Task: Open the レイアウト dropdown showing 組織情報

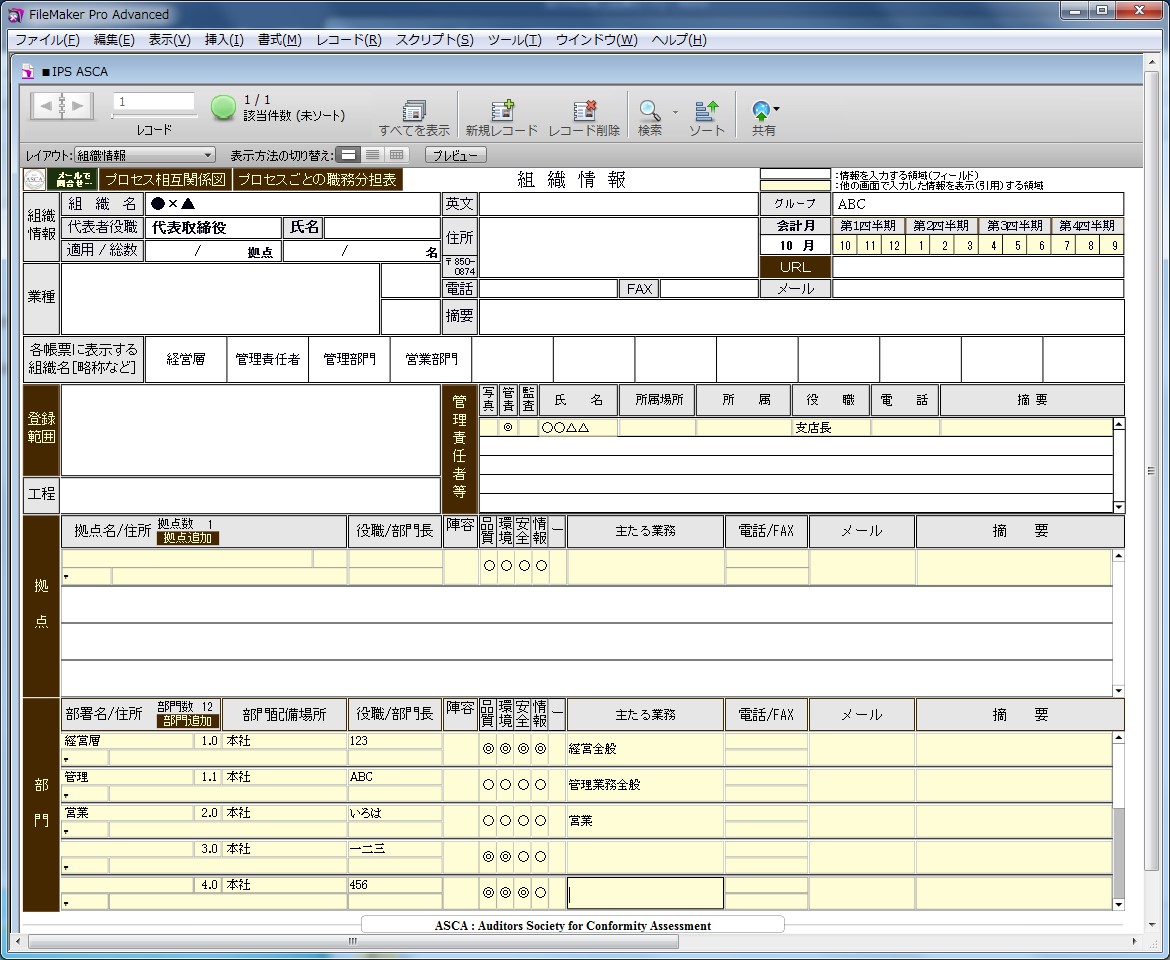Action: 145,155
